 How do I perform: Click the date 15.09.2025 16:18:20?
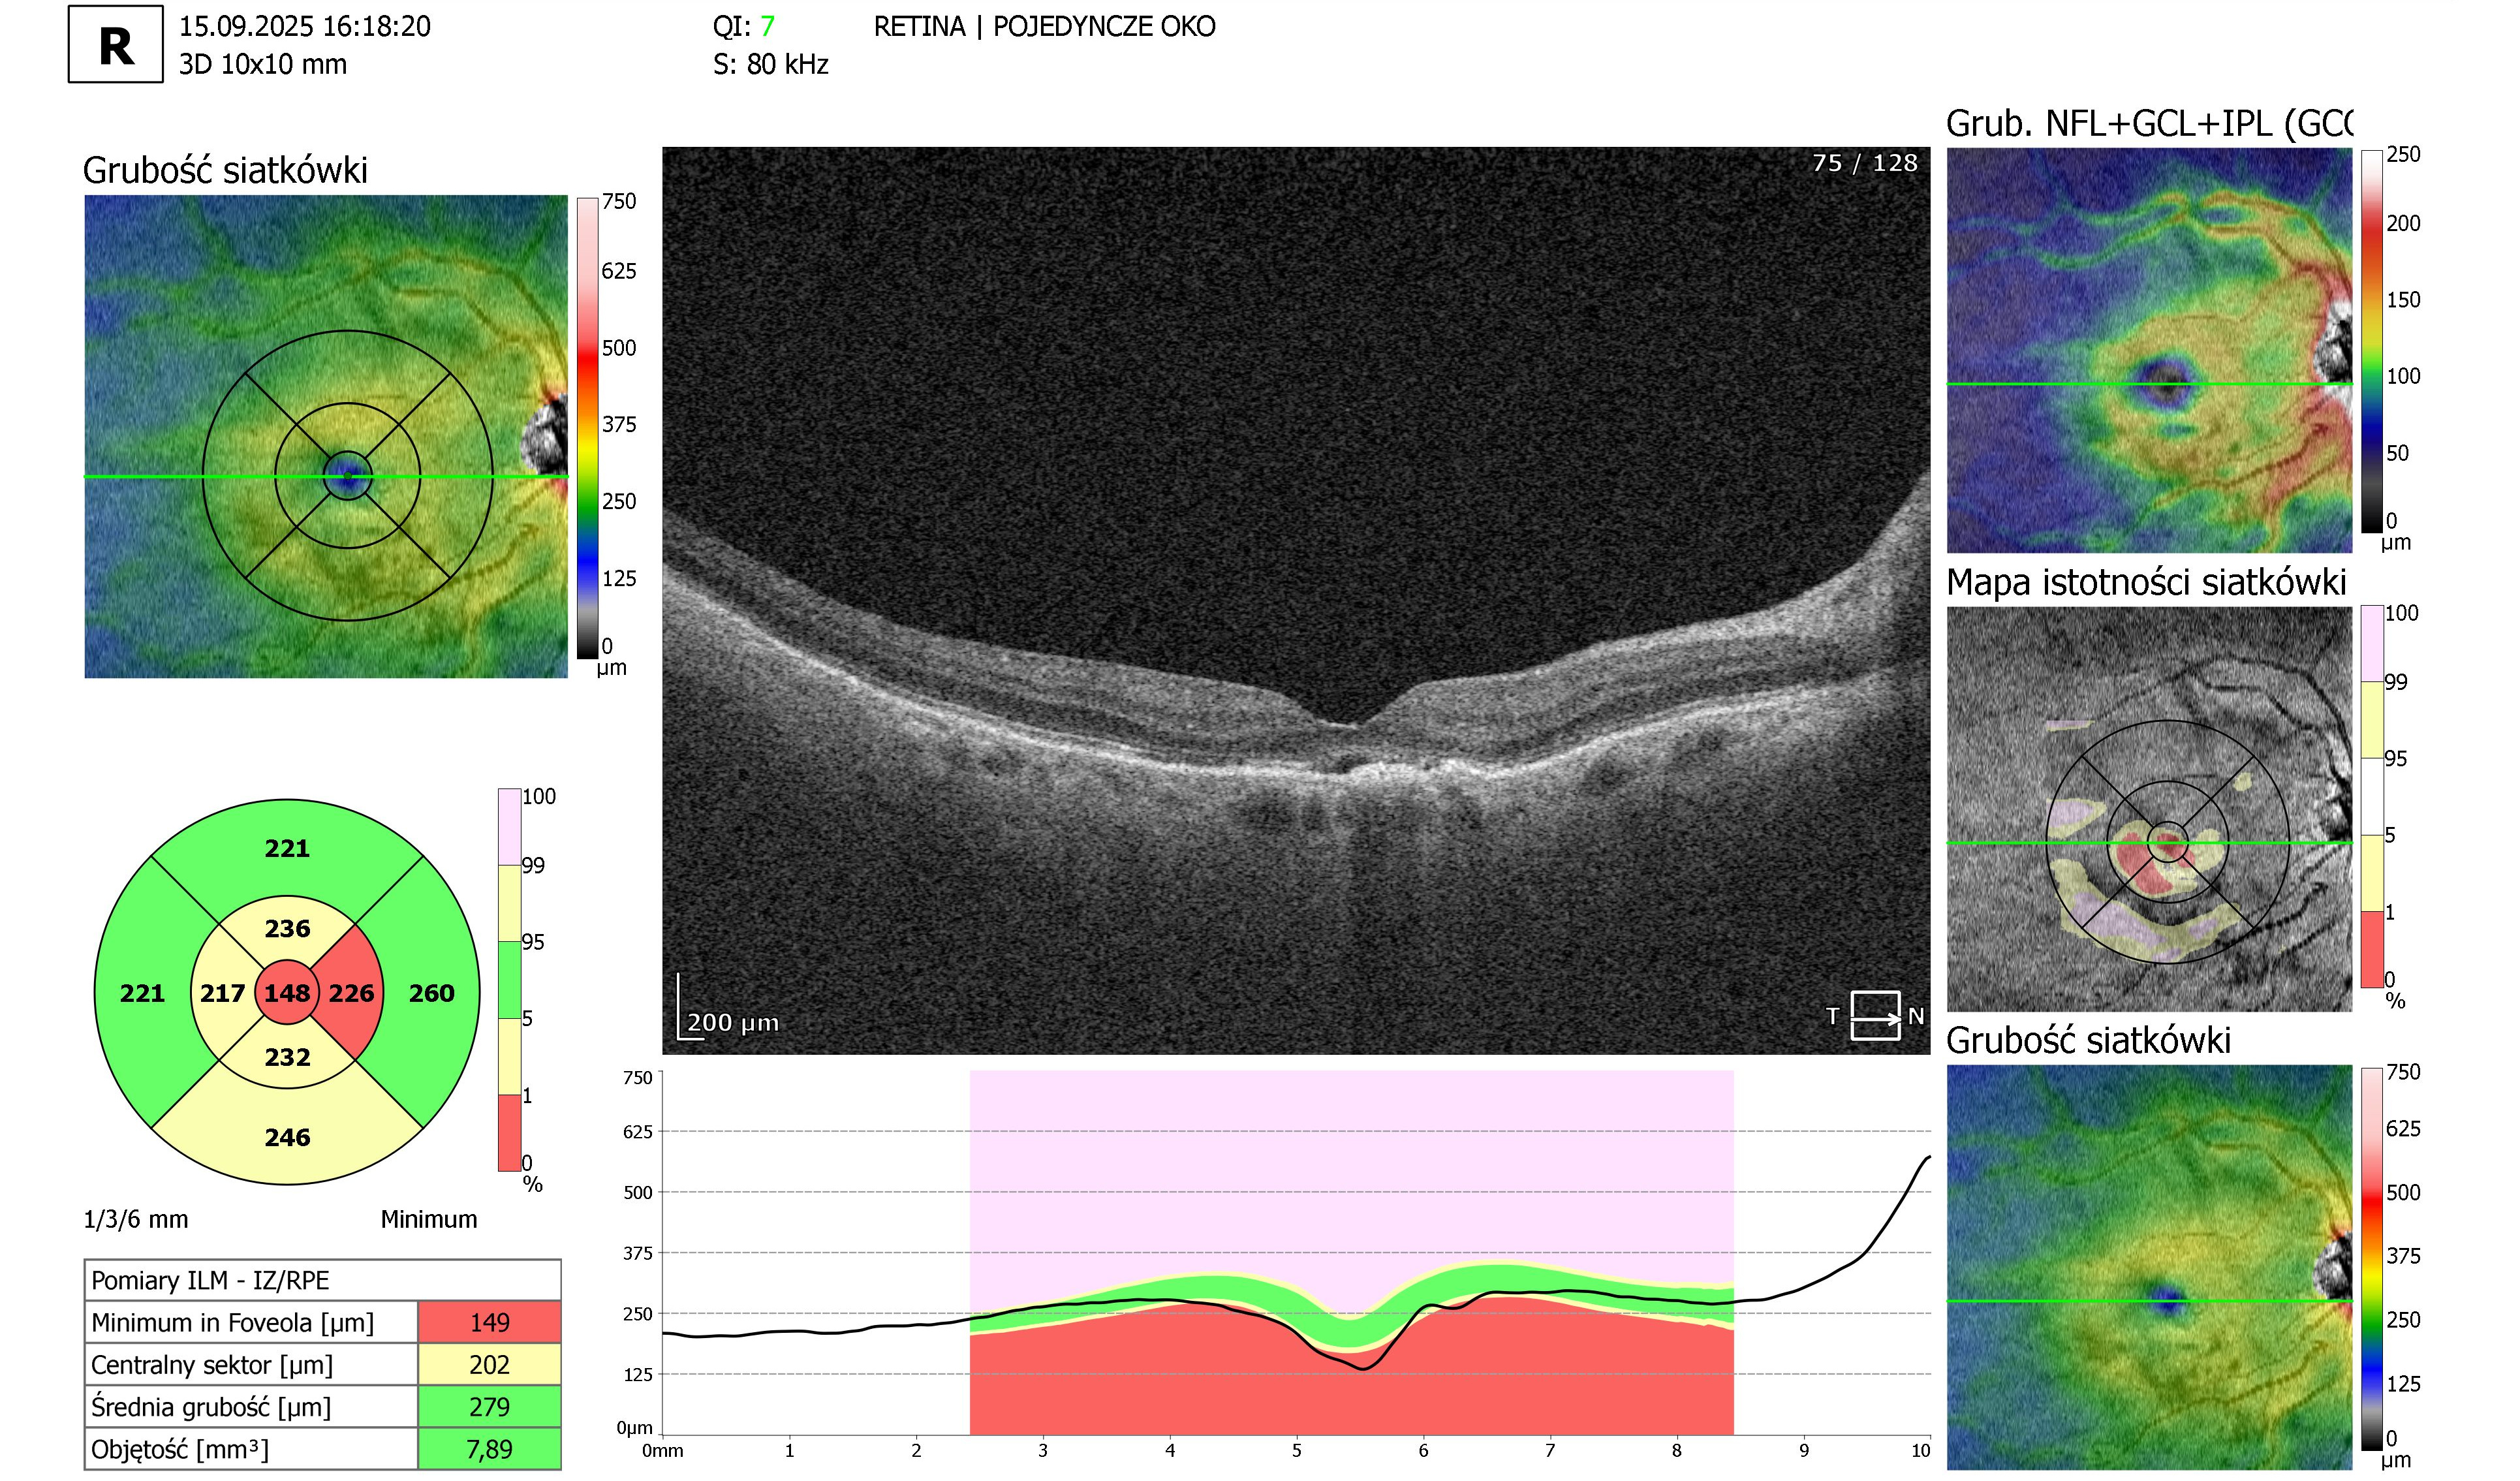[x=305, y=26]
